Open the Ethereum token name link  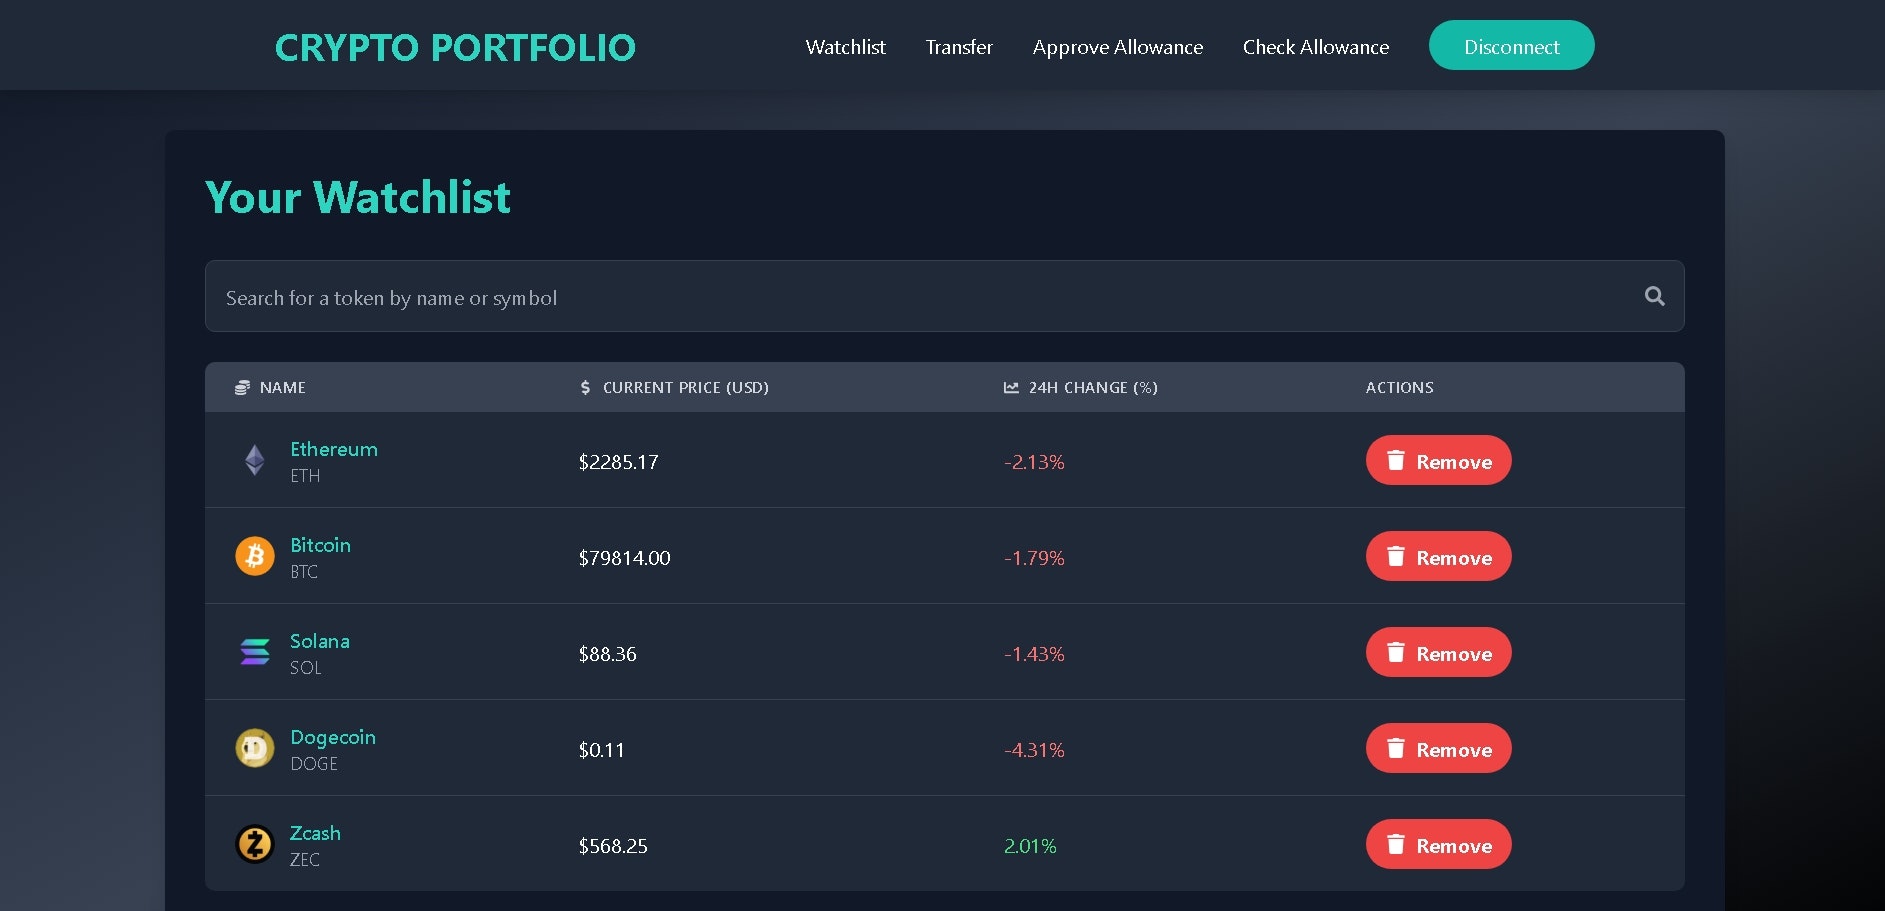tap(334, 449)
